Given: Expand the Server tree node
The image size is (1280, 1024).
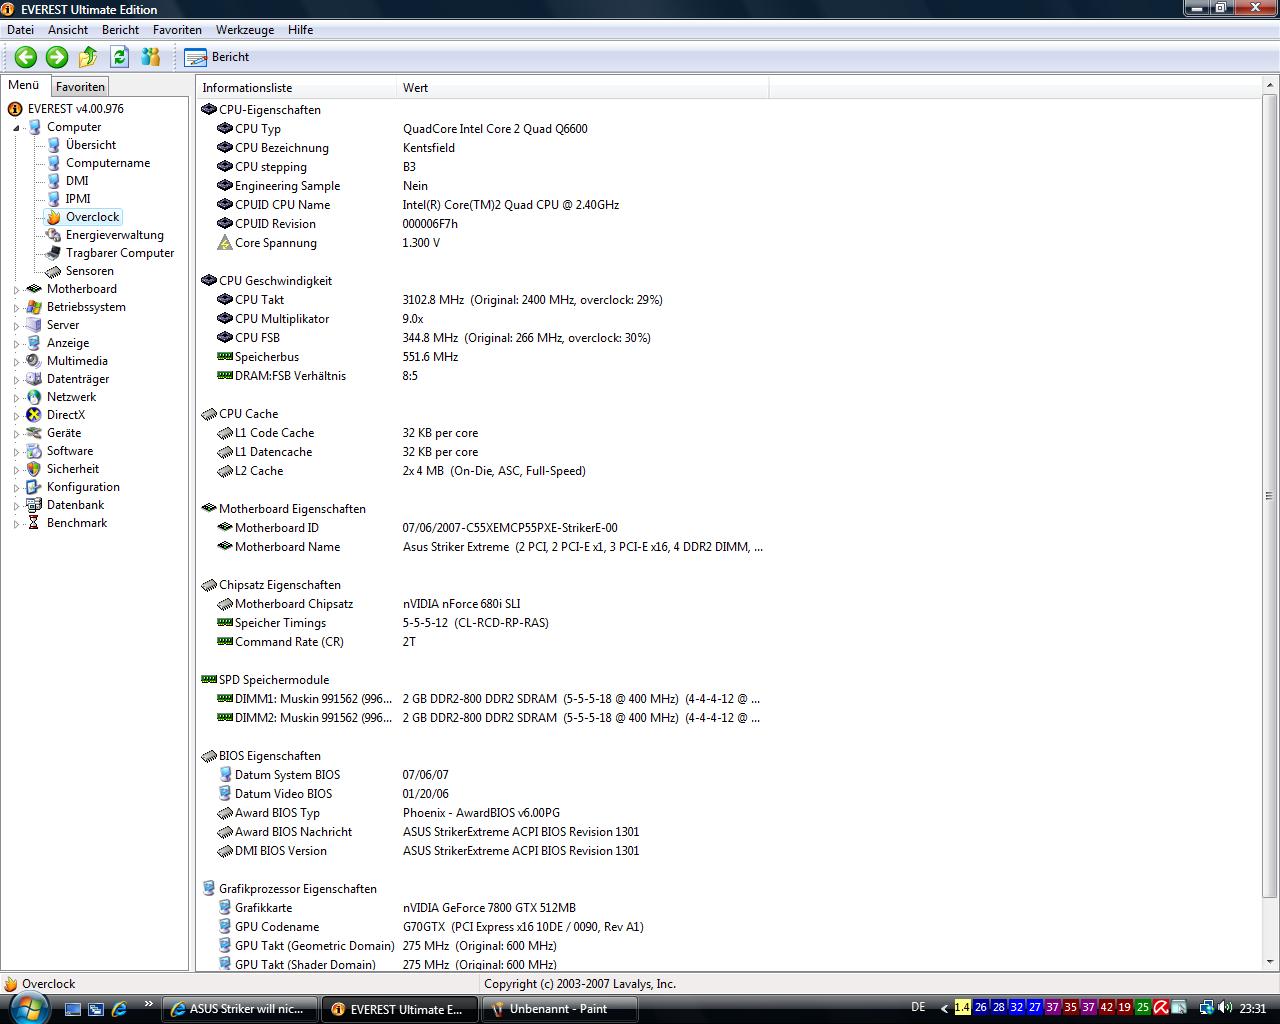Looking at the screenshot, I should pos(16,326).
